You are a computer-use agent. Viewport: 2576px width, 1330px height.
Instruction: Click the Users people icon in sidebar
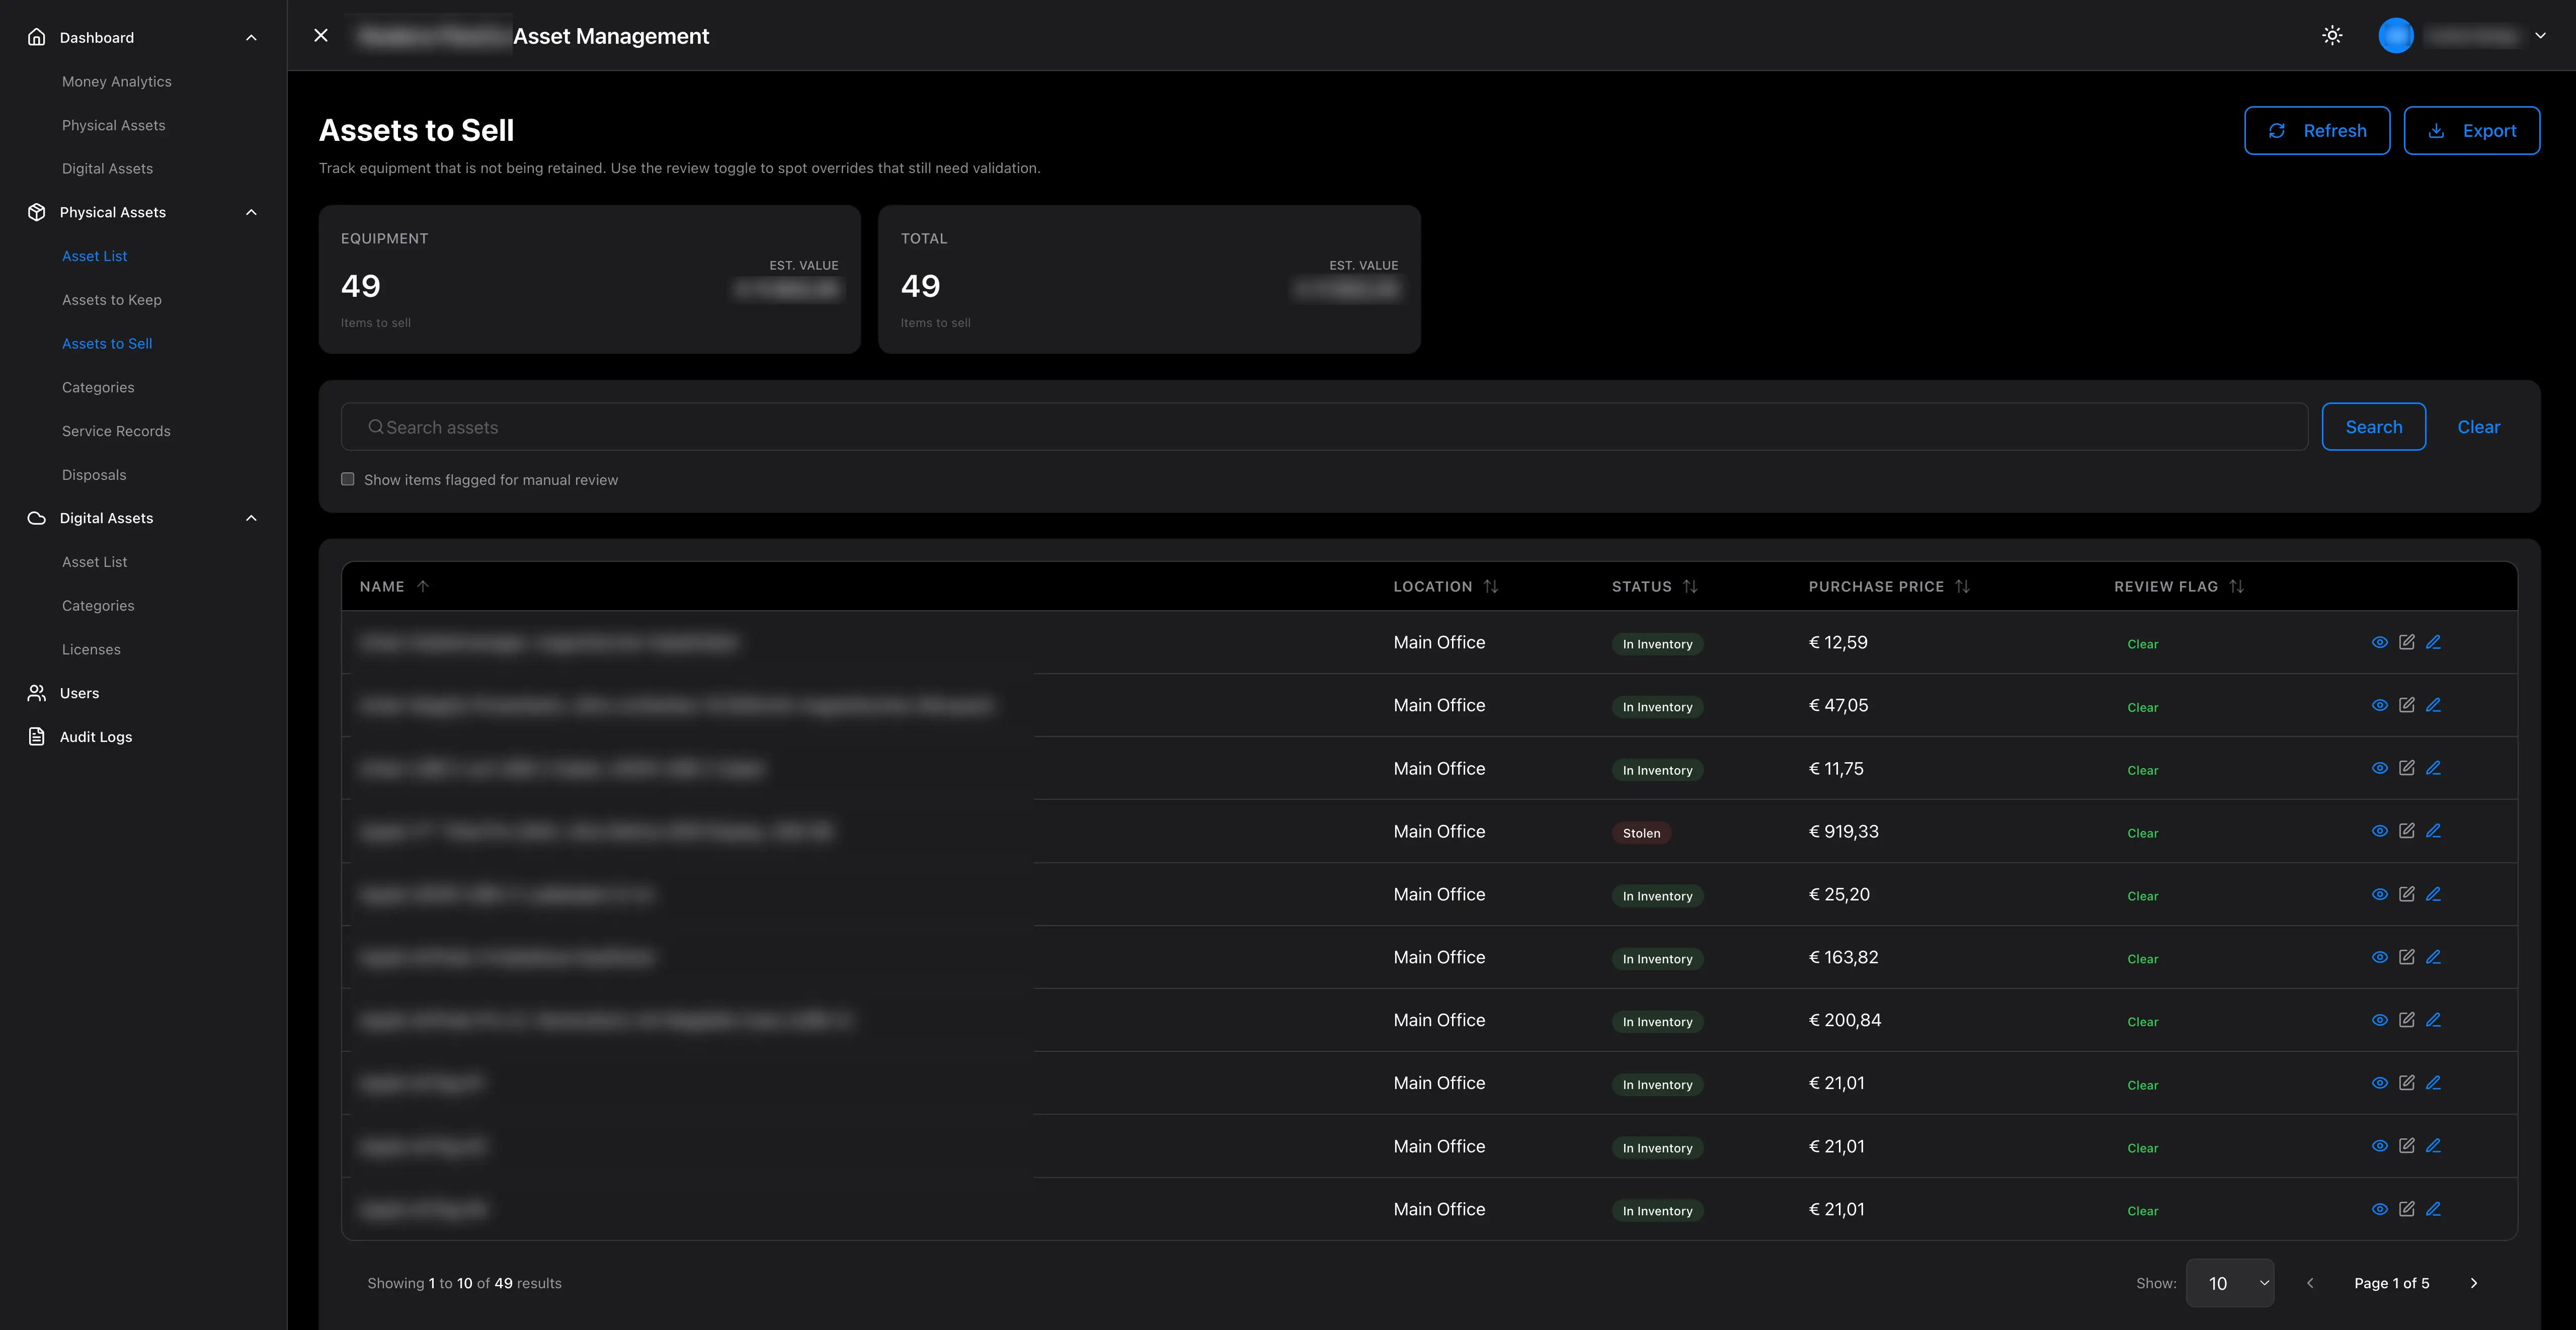(37, 693)
